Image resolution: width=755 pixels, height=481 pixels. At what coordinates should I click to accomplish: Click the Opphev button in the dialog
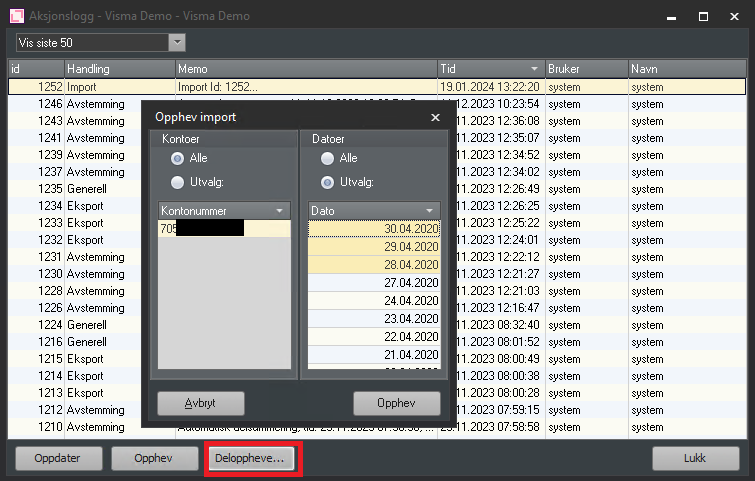396,404
